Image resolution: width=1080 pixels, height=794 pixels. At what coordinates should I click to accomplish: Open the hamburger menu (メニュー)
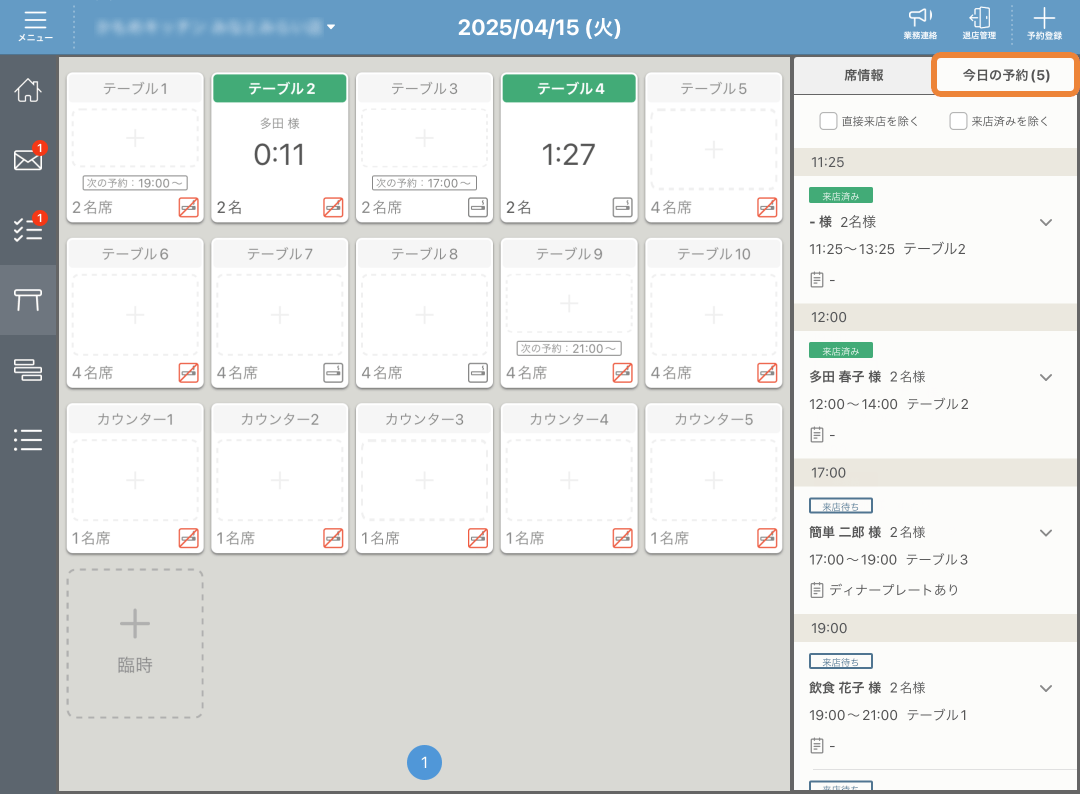35,26
